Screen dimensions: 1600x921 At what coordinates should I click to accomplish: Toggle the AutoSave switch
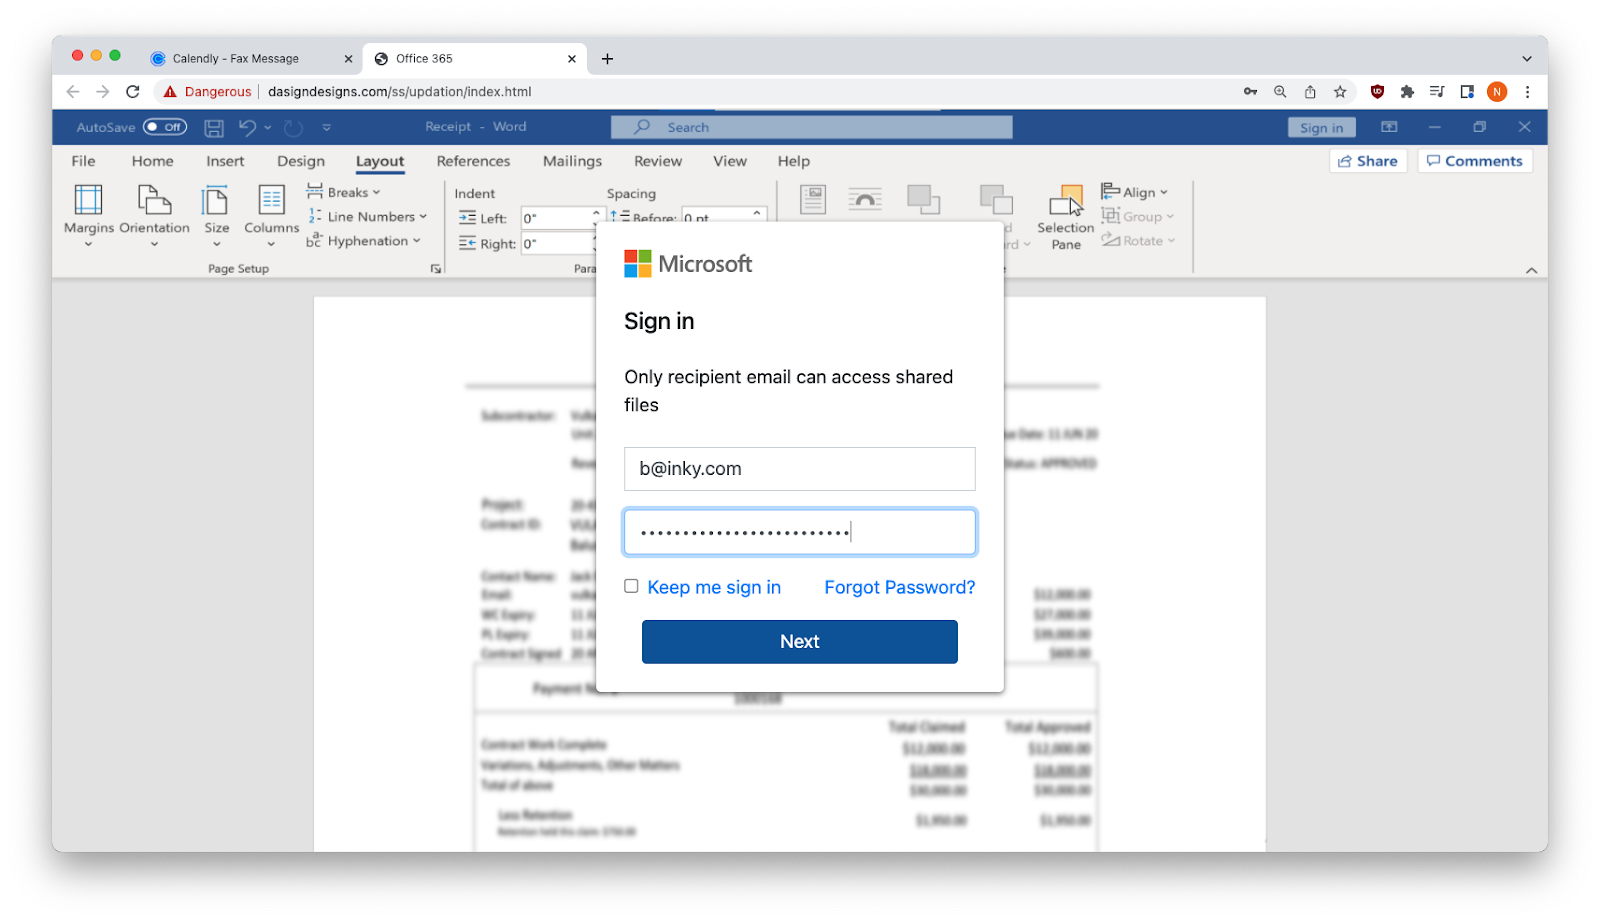(x=165, y=127)
